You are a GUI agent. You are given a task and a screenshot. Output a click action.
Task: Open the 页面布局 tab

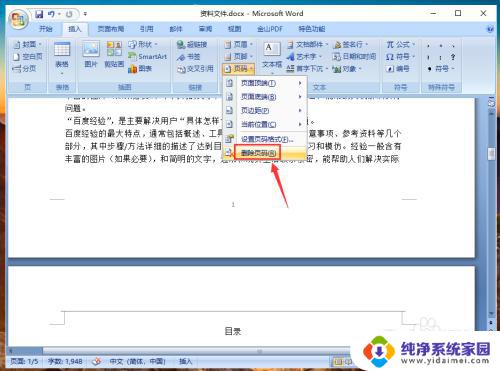click(111, 29)
